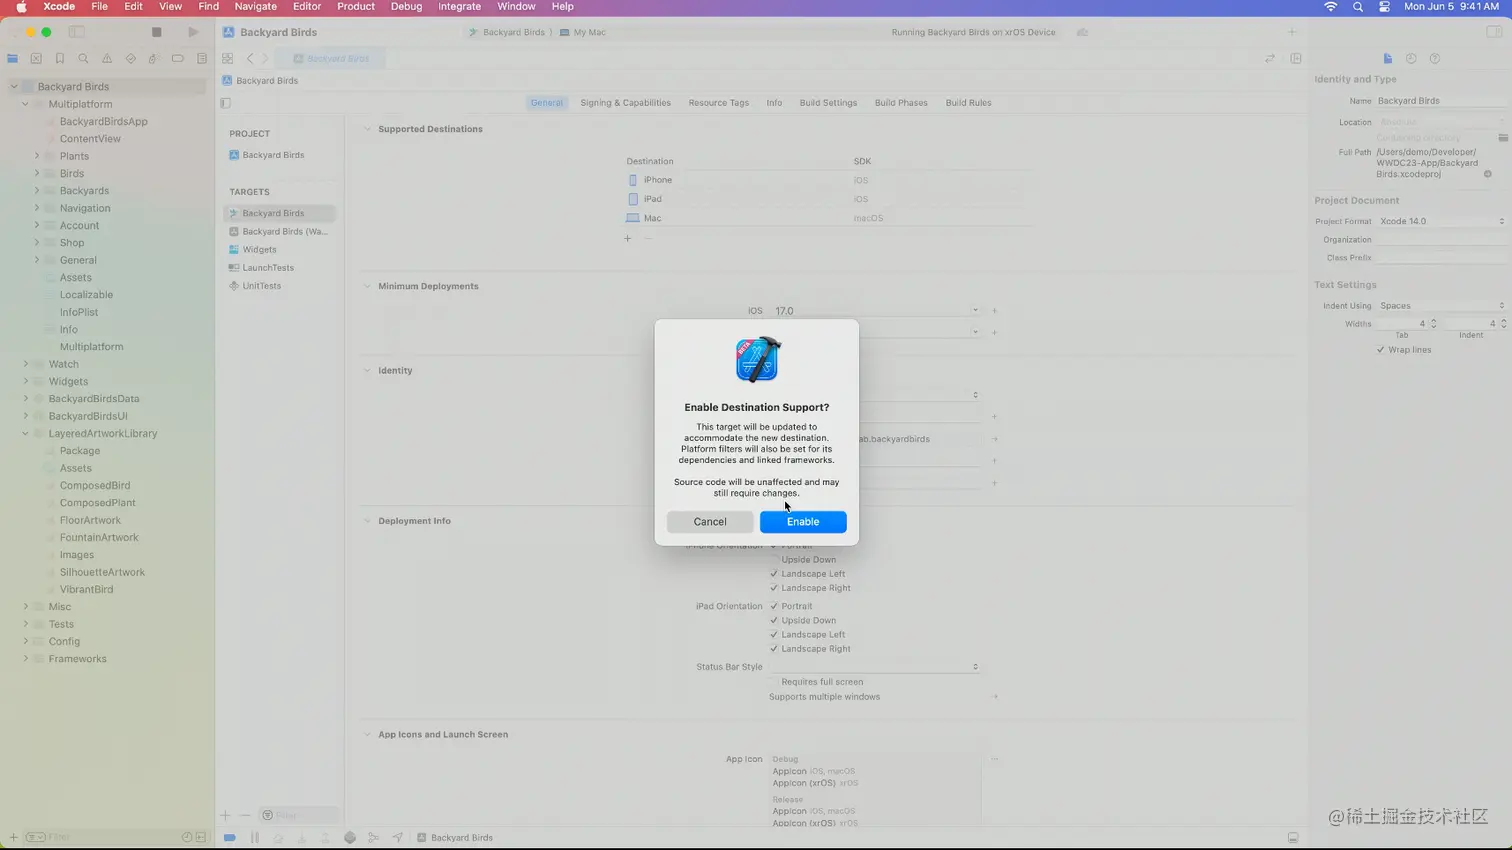
Task: Switch to the Build Settings tab
Action: [x=828, y=103]
